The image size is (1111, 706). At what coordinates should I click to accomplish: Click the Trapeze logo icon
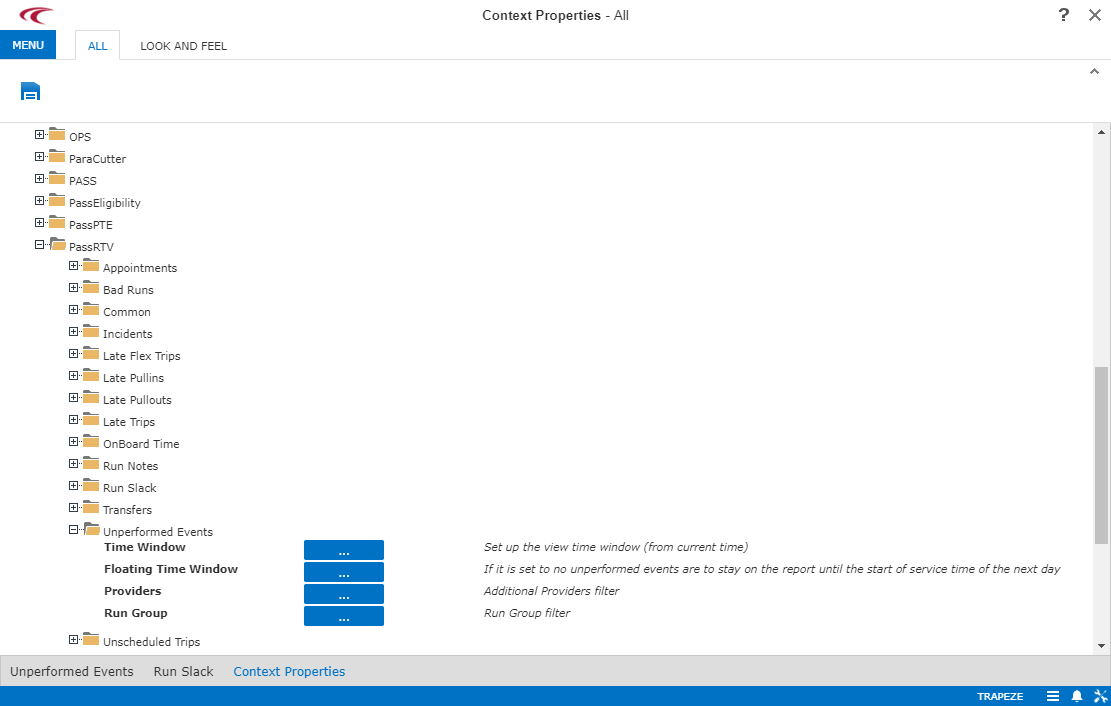coord(36,15)
